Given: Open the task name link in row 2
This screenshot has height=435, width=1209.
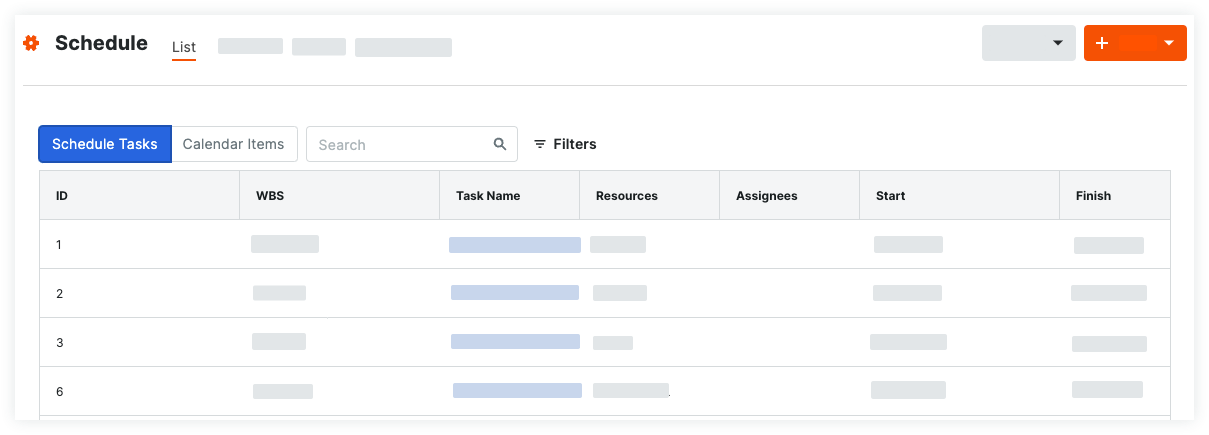Looking at the screenshot, I should coord(514,293).
